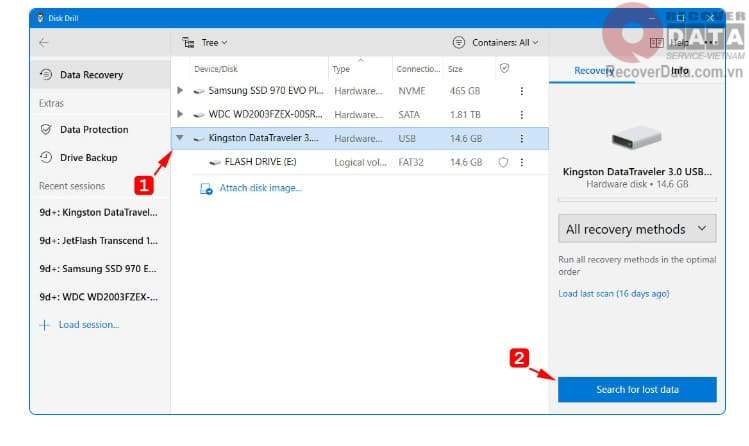Image resolution: width=749 pixels, height=446 pixels.
Task: Open the All recovery methods dropdown
Action: [637, 229]
